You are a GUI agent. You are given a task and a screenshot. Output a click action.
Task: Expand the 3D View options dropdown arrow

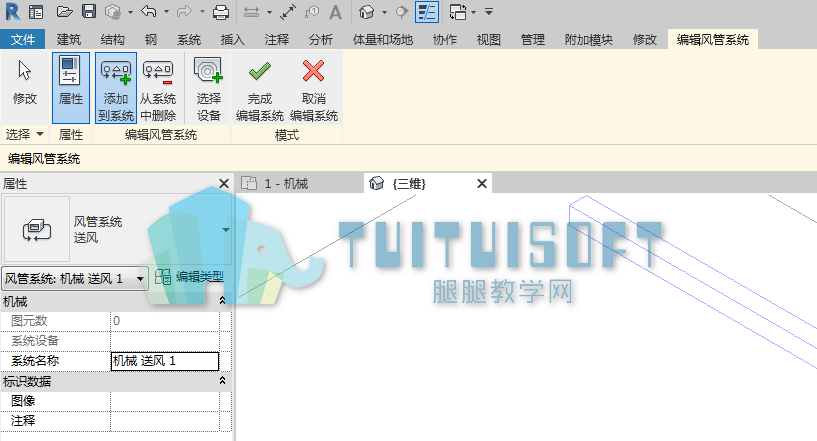coord(384,11)
